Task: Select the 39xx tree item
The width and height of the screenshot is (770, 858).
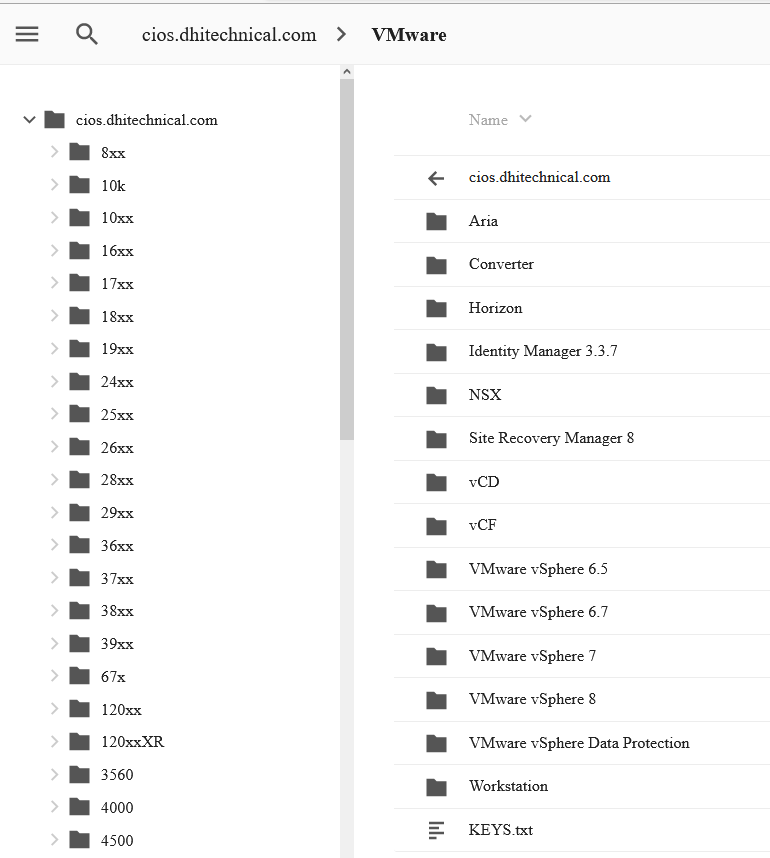Action: click(117, 644)
